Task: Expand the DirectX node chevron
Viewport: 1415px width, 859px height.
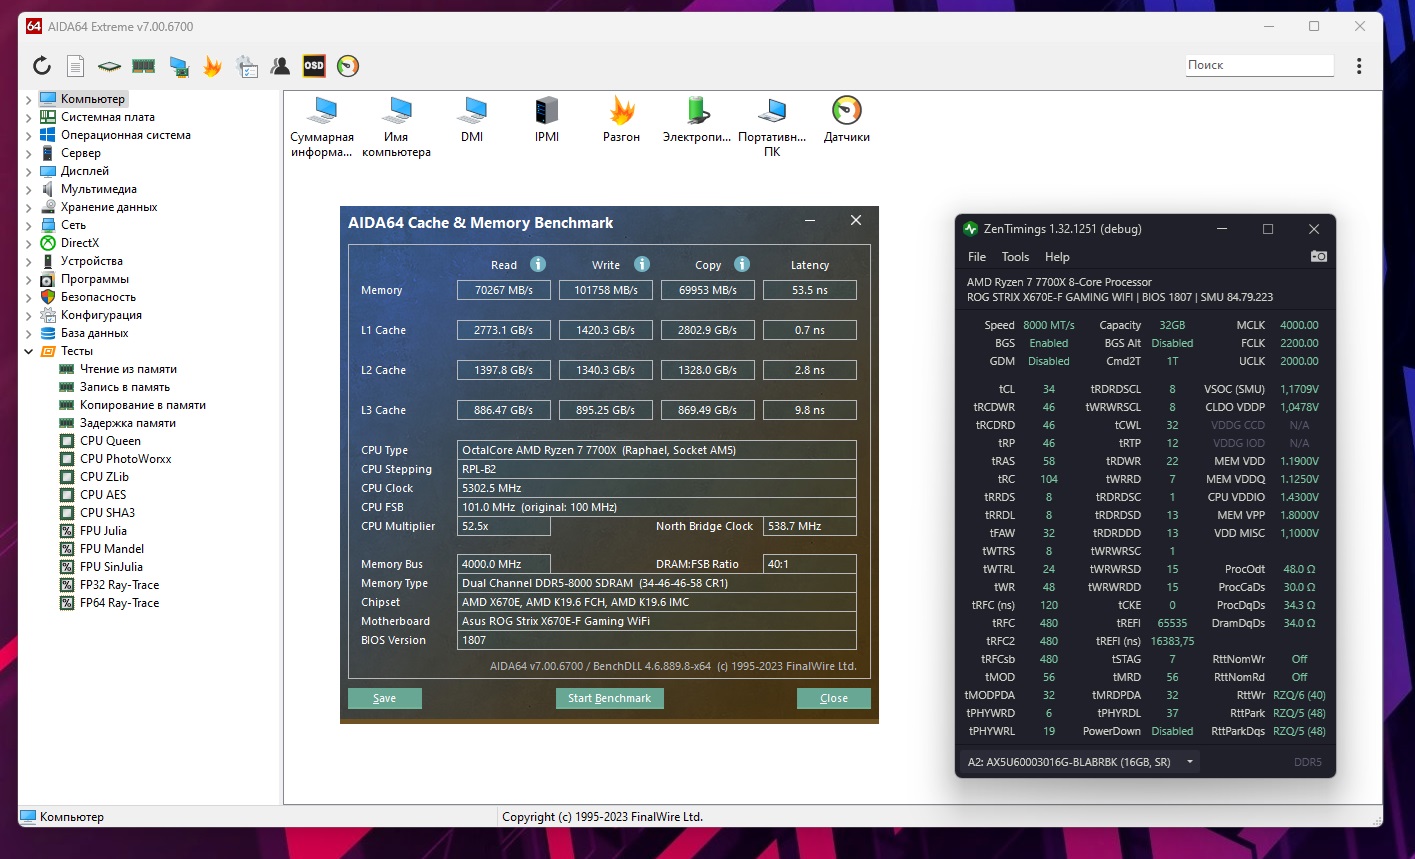Action: click(28, 243)
